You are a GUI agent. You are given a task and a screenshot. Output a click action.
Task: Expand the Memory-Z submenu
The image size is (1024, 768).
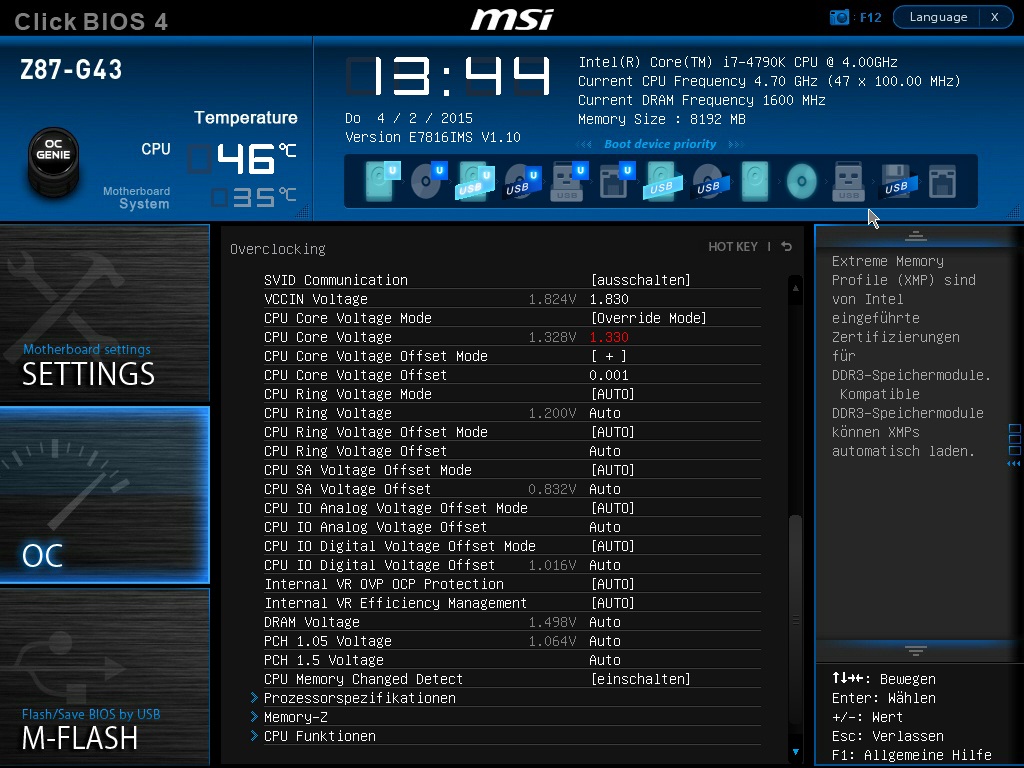pos(296,717)
